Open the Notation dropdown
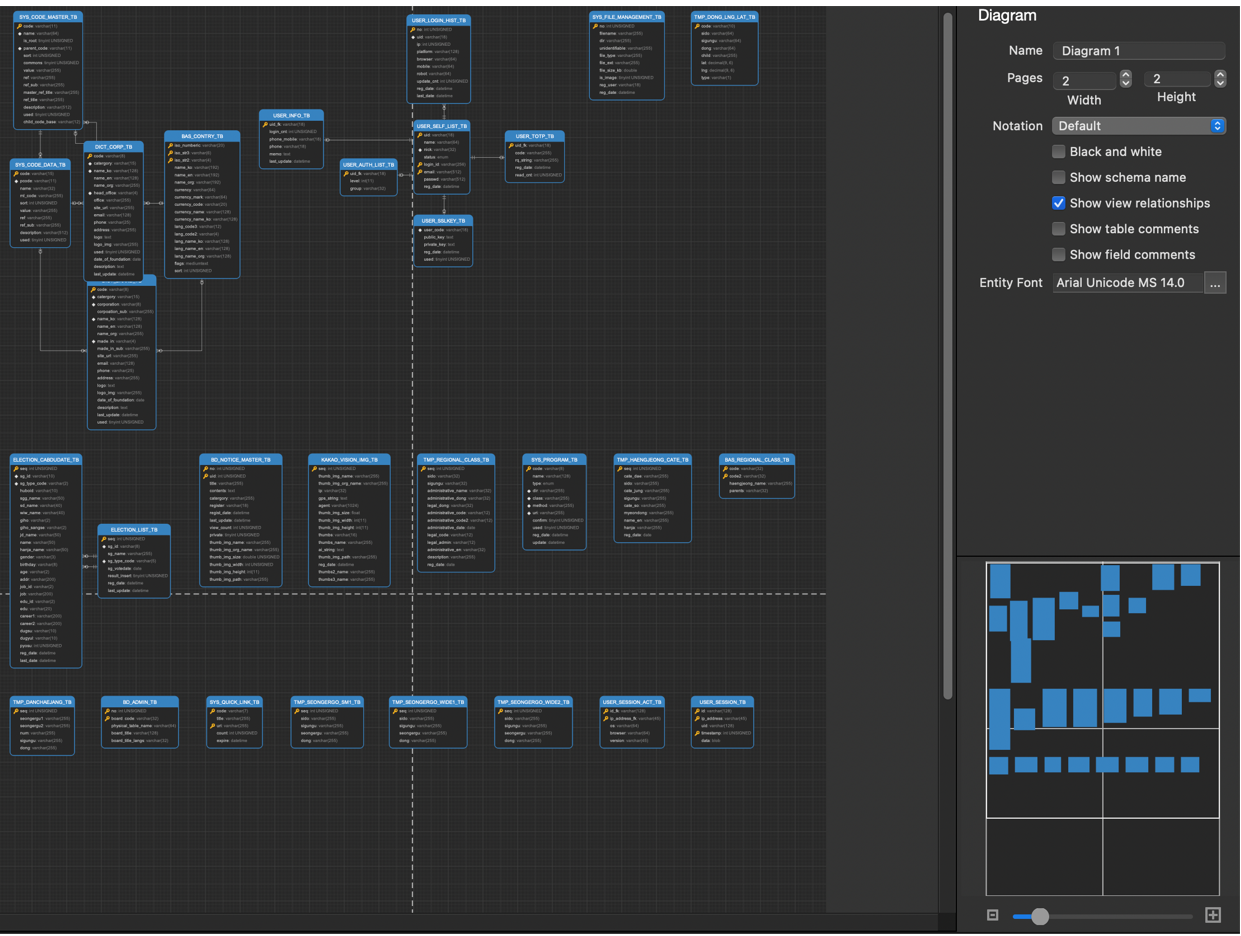The height and width of the screenshot is (936, 1241). point(1138,126)
